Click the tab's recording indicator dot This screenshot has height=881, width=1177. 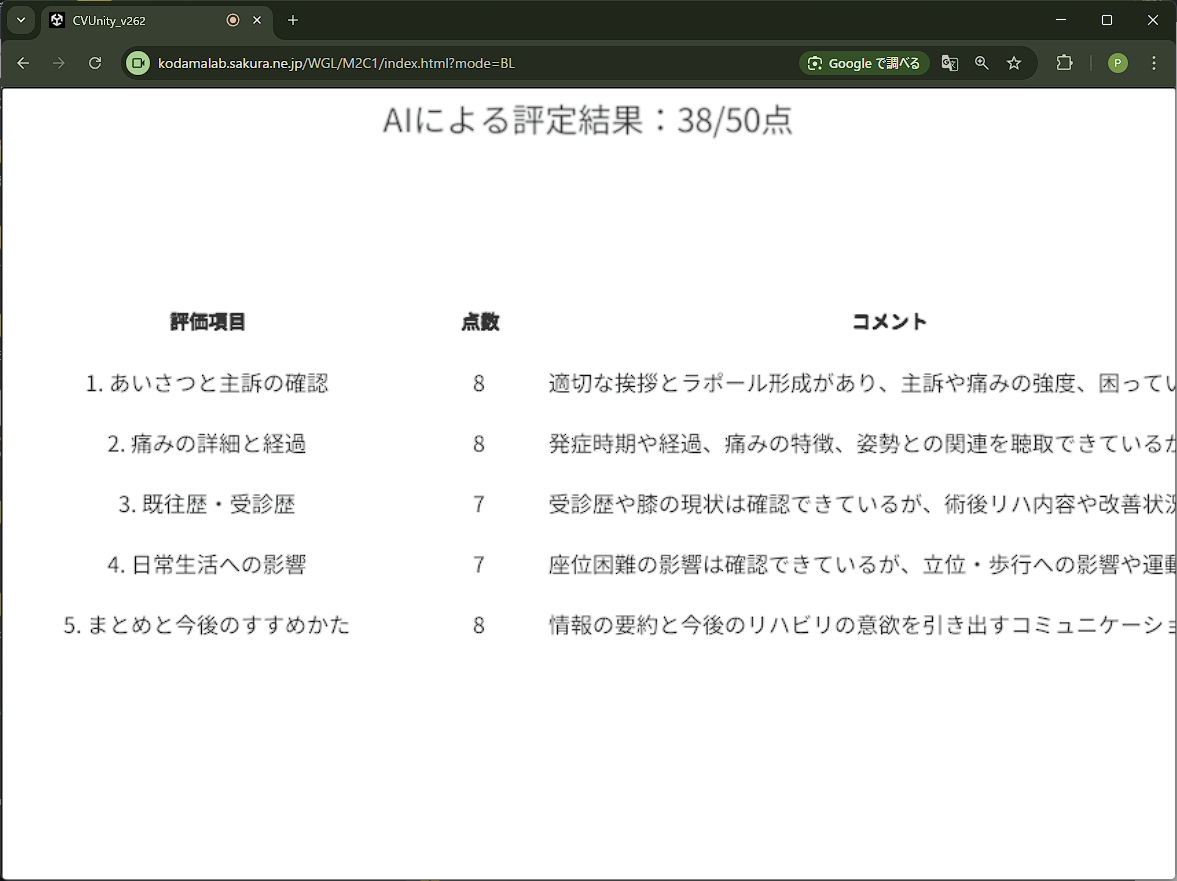(x=233, y=20)
